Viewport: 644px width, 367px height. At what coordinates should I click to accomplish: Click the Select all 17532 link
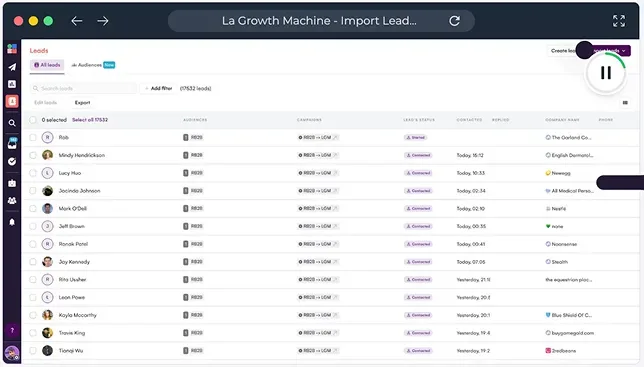tap(90, 120)
